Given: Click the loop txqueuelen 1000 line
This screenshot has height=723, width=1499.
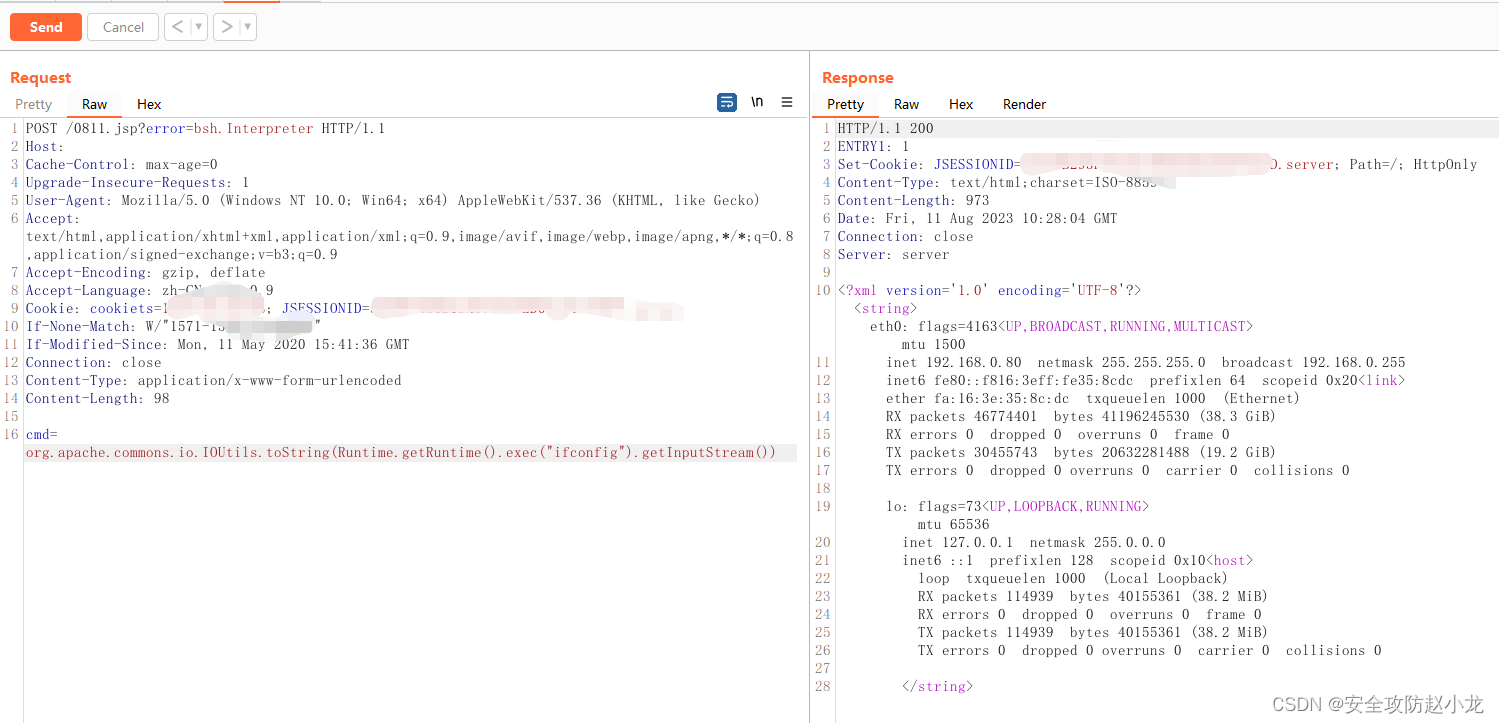Looking at the screenshot, I should coord(1073,578).
